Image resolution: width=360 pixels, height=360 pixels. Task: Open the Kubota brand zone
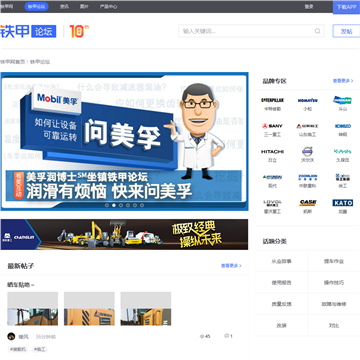coord(342,155)
